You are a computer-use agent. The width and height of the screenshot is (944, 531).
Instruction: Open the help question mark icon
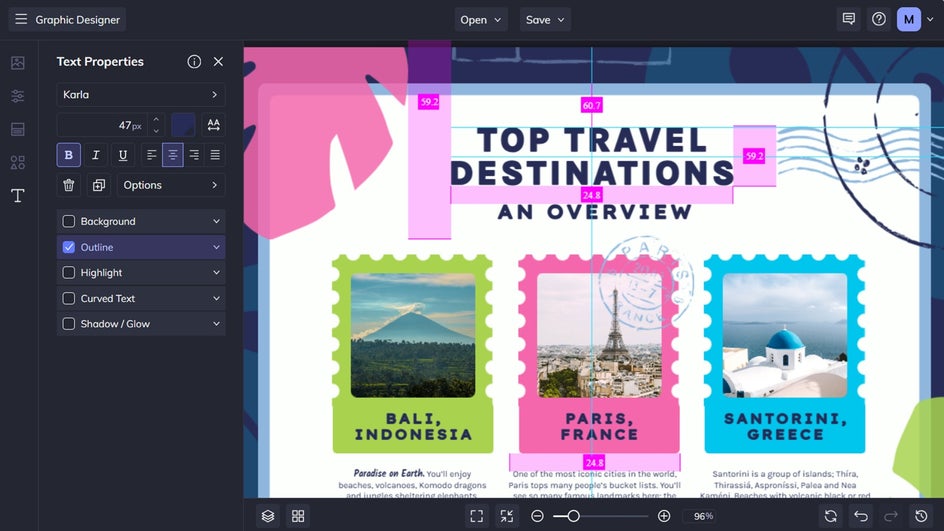coord(879,19)
